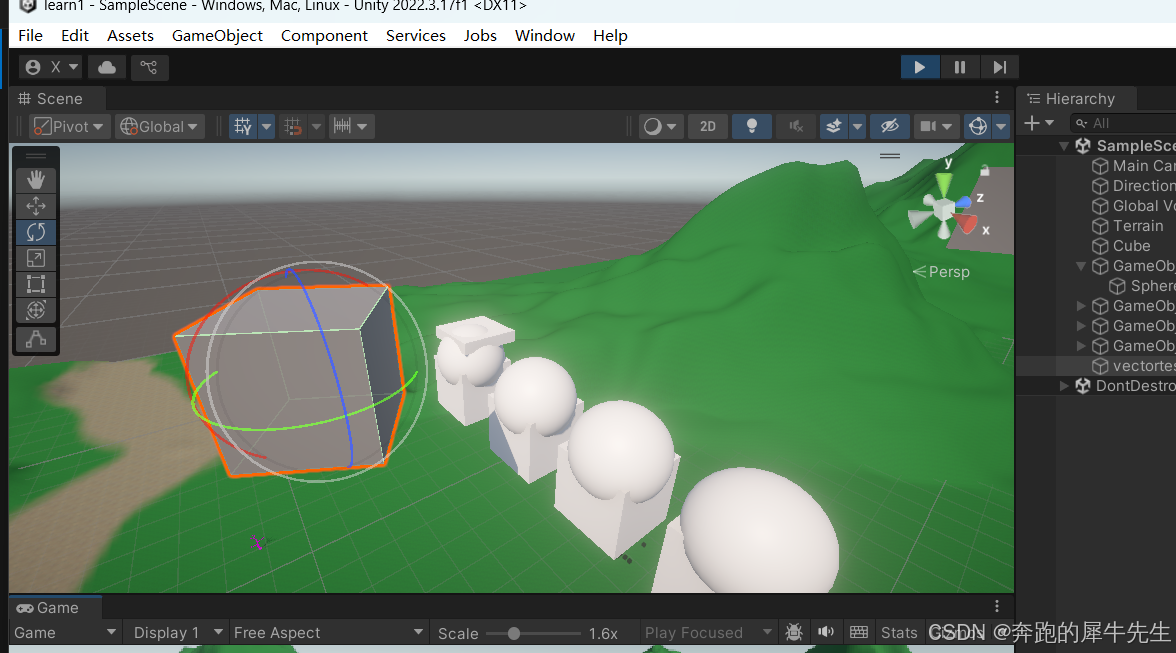Viewport: 1176px width, 653px height.
Task: Select Cube in the Hierarchy
Action: [x=1131, y=246]
